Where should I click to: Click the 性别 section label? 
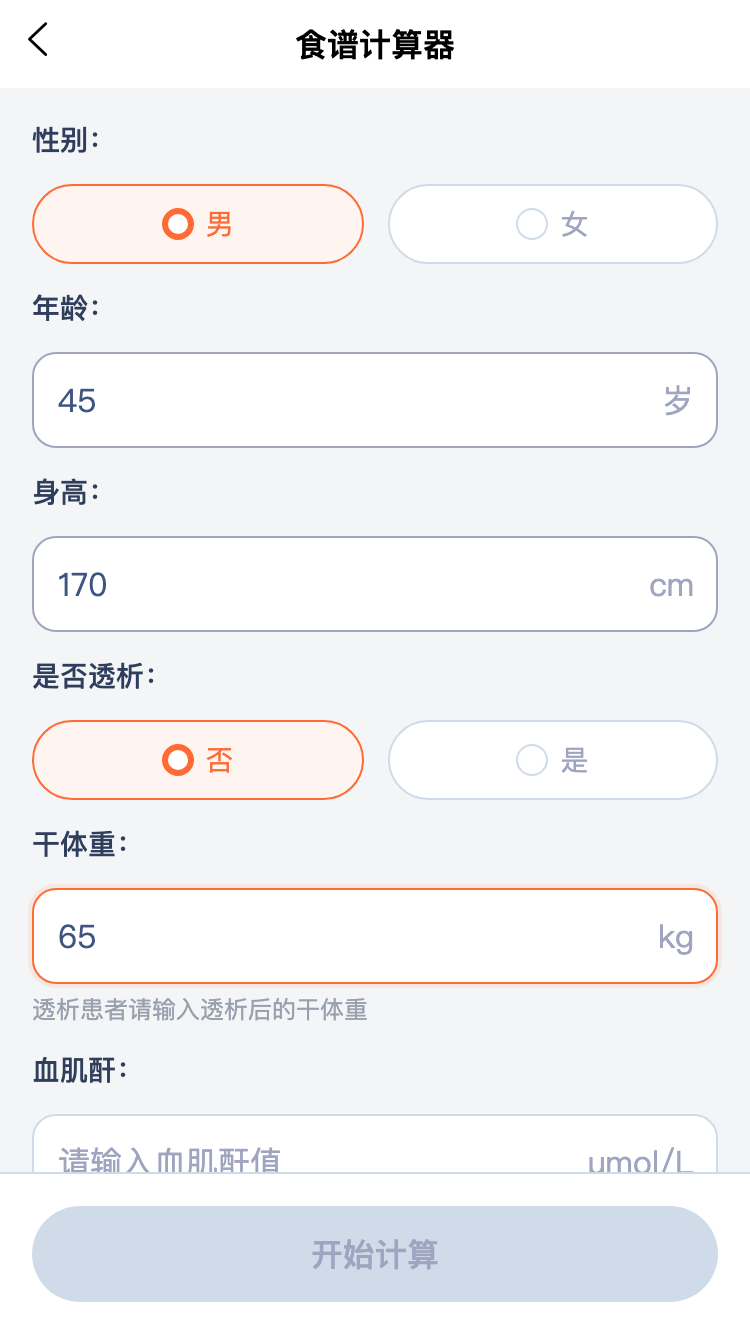pyautogui.click(x=66, y=140)
